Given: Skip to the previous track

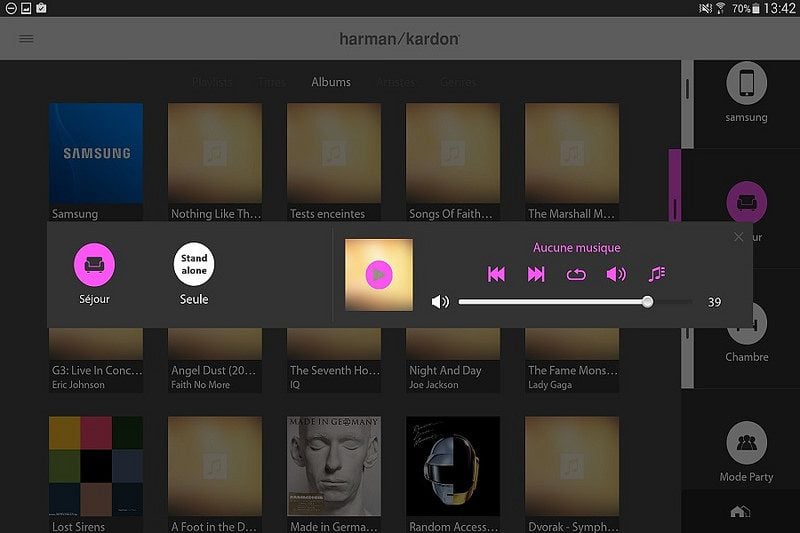Looking at the screenshot, I should tap(496, 274).
